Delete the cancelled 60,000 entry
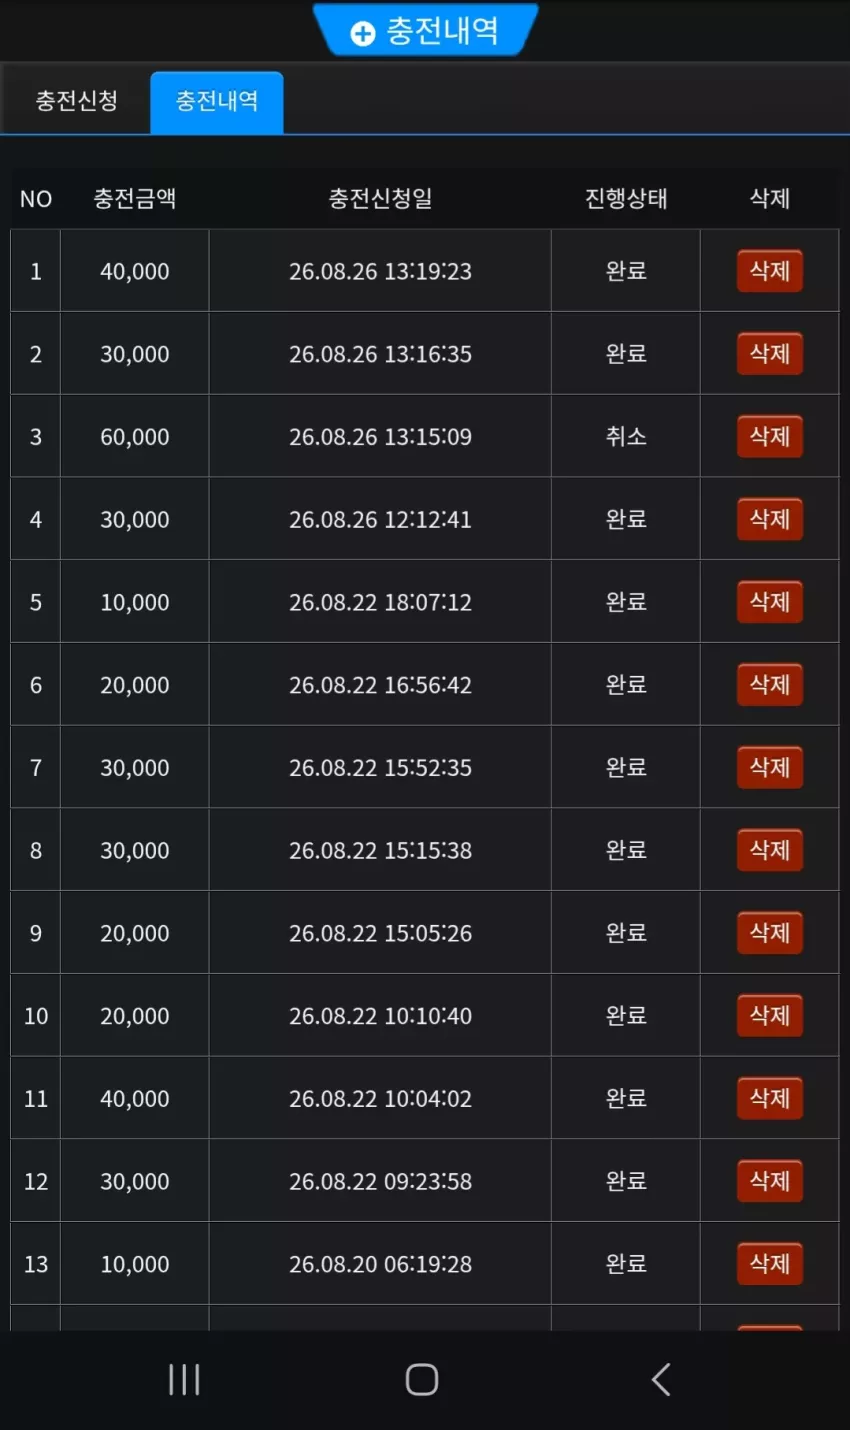 point(770,436)
